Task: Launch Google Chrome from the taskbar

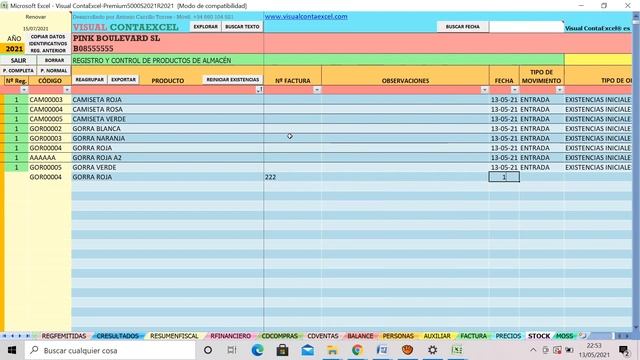Action: (x=357, y=350)
